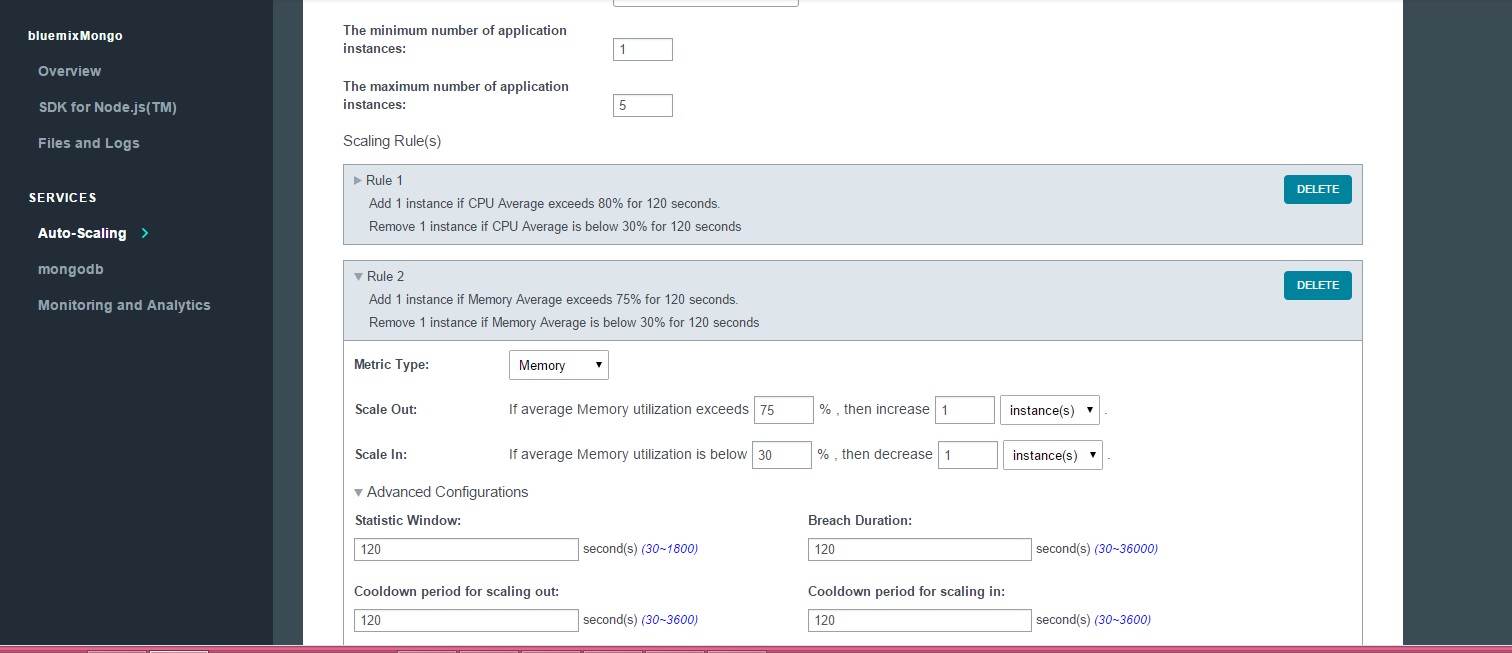Image resolution: width=1512 pixels, height=653 pixels.
Task: Delete Rule 2 for Memory Average
Action: click(1317, 285)
